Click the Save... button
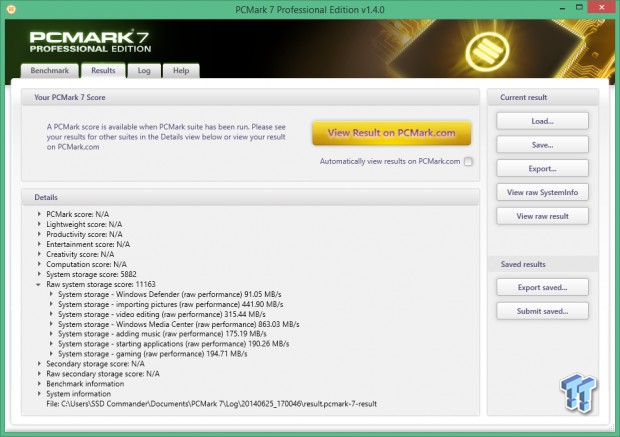620x437 pixels. tap(542, 145)
